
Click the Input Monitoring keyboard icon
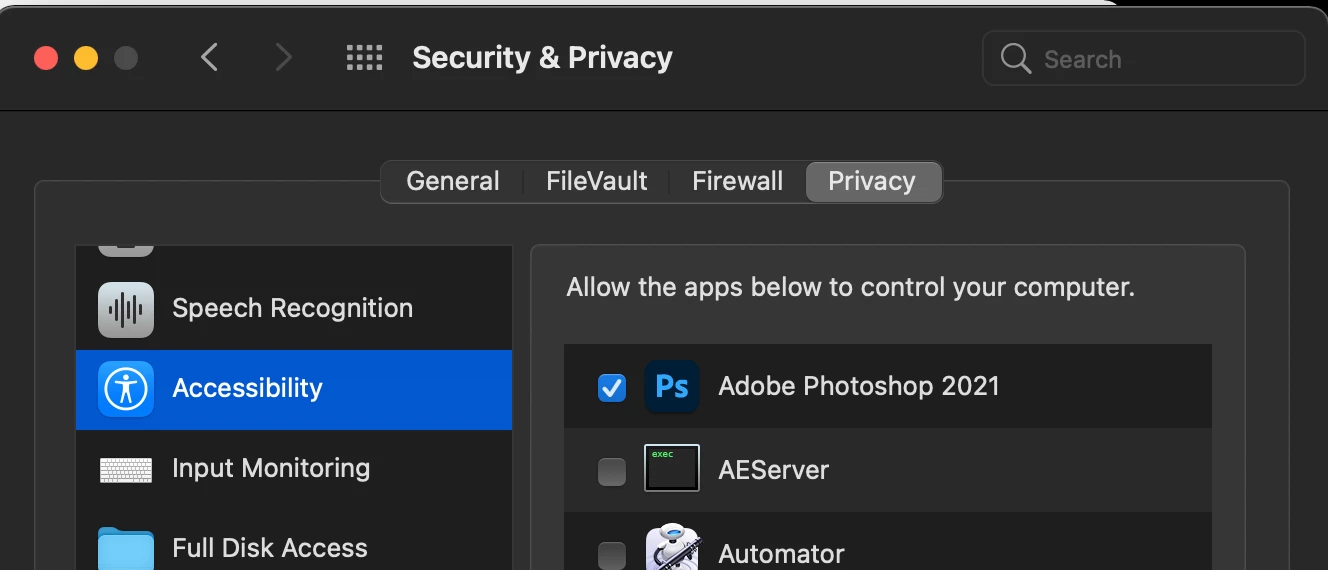click(126, 469)
